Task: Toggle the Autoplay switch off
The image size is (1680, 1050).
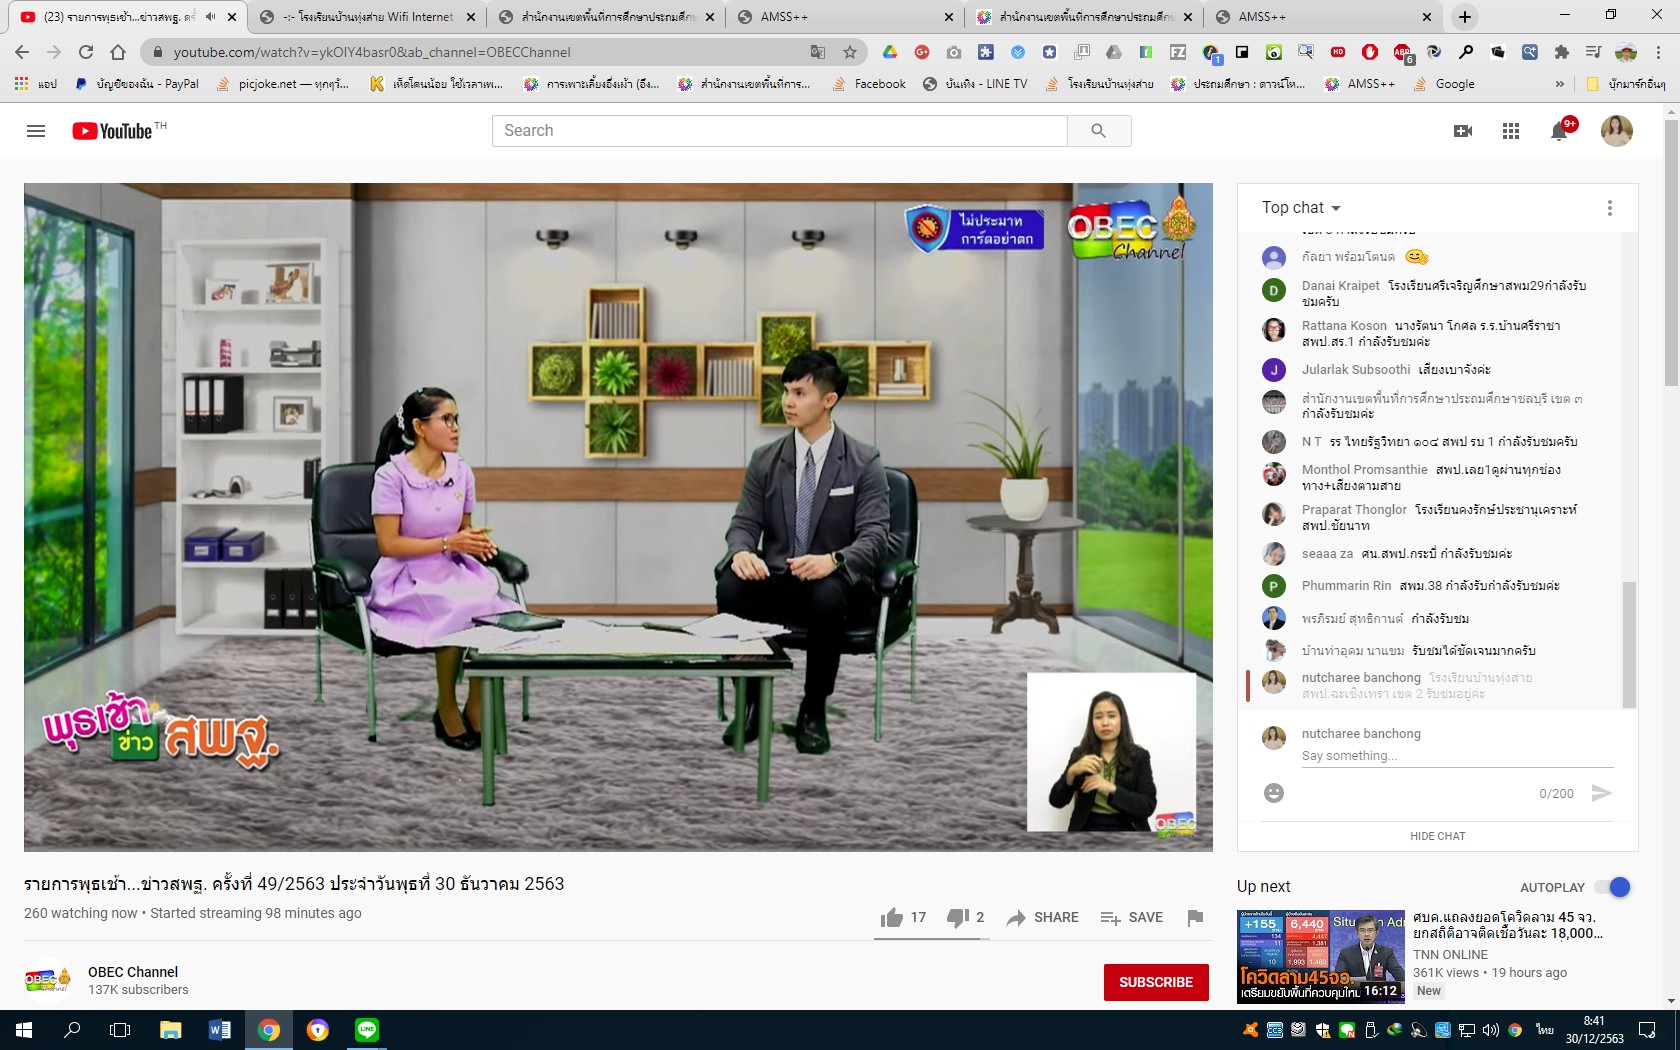Action: (x=1612, y=887)
